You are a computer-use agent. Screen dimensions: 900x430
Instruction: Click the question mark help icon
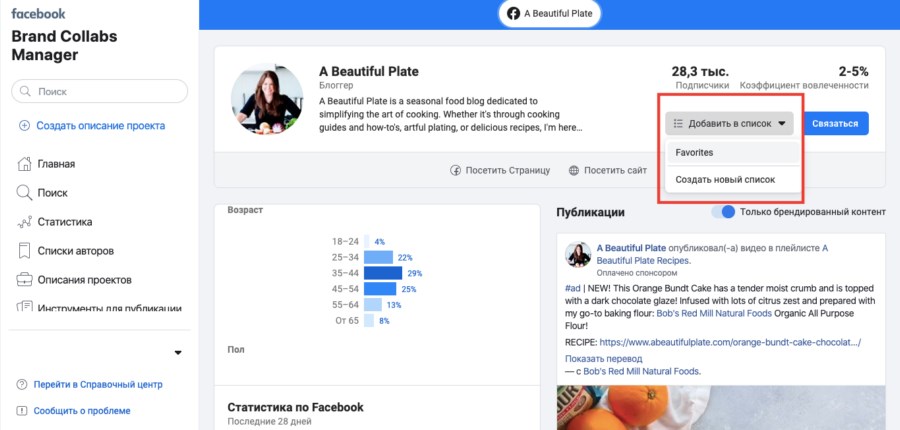pos(22,385)
